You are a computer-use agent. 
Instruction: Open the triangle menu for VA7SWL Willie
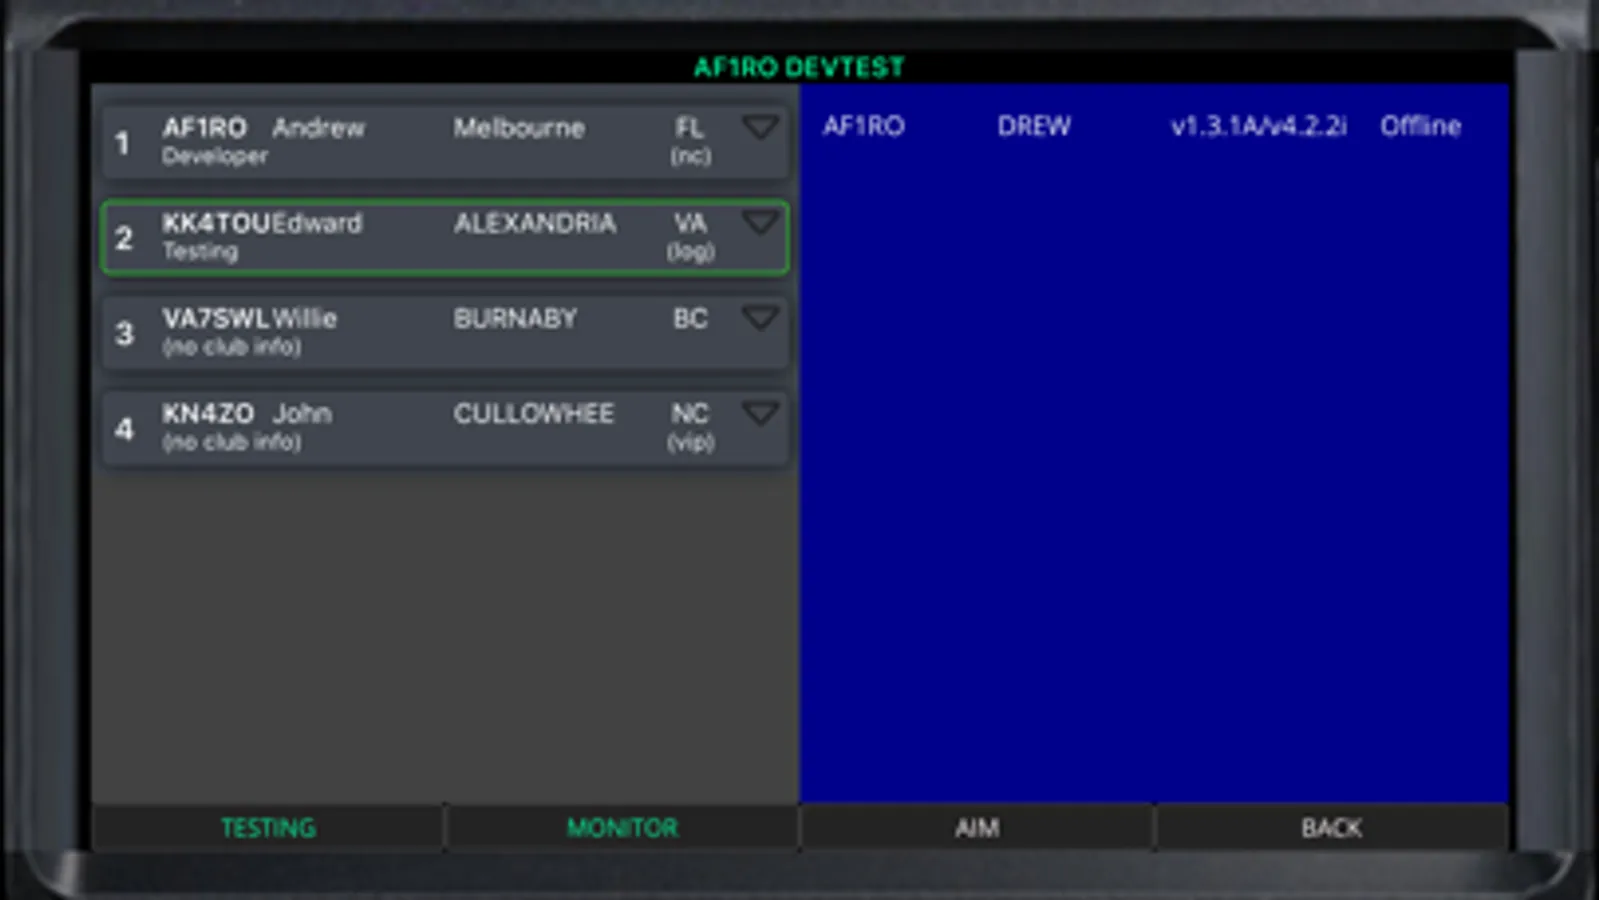click(760, 318)
